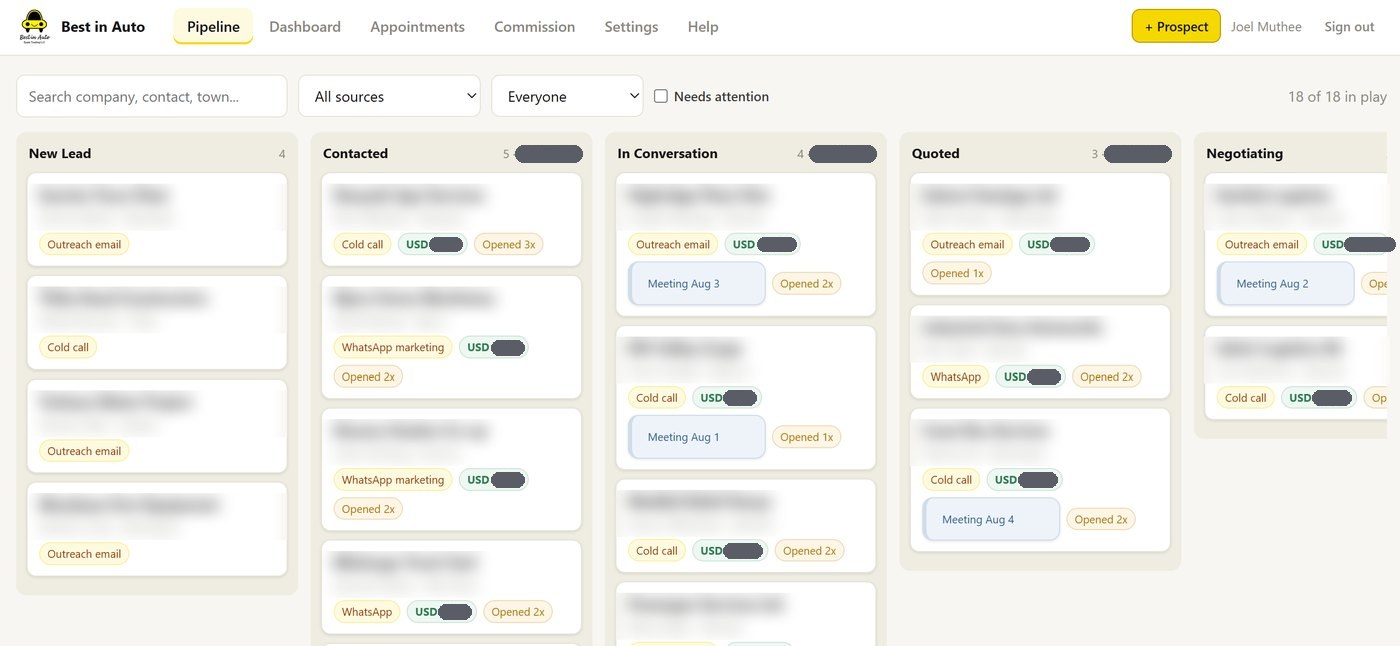Click the '18 of 18 in play' count

pos(1337,96)
